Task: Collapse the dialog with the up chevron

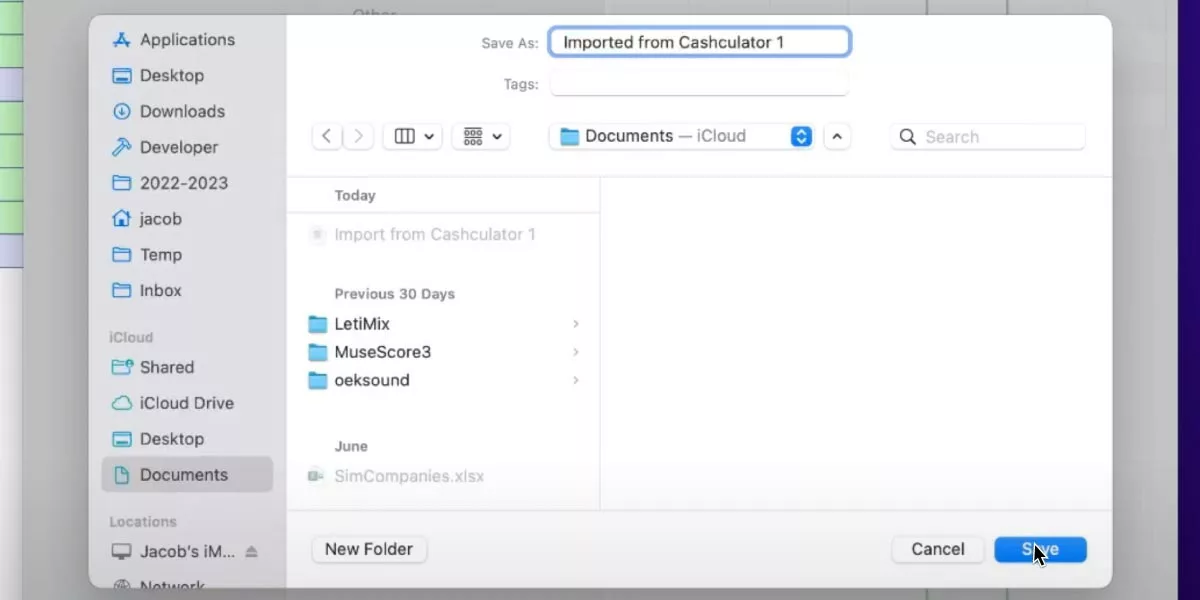Action: pos(837,137)
